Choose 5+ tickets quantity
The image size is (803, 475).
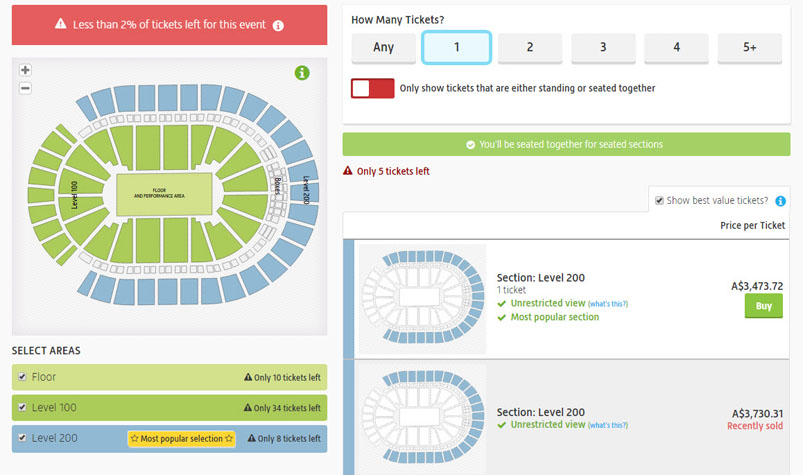[750, 48]
